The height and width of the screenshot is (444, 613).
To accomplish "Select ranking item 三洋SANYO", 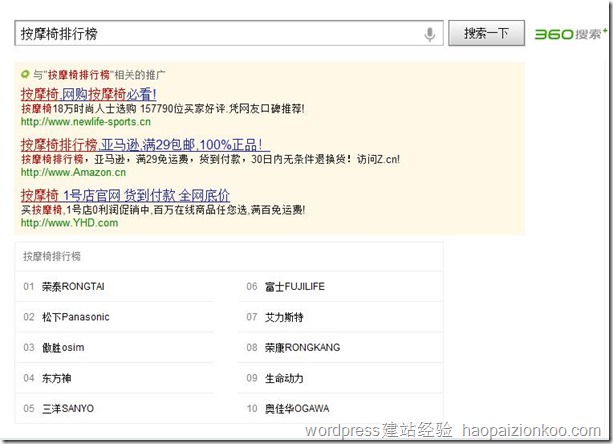I will pos(68,408).
